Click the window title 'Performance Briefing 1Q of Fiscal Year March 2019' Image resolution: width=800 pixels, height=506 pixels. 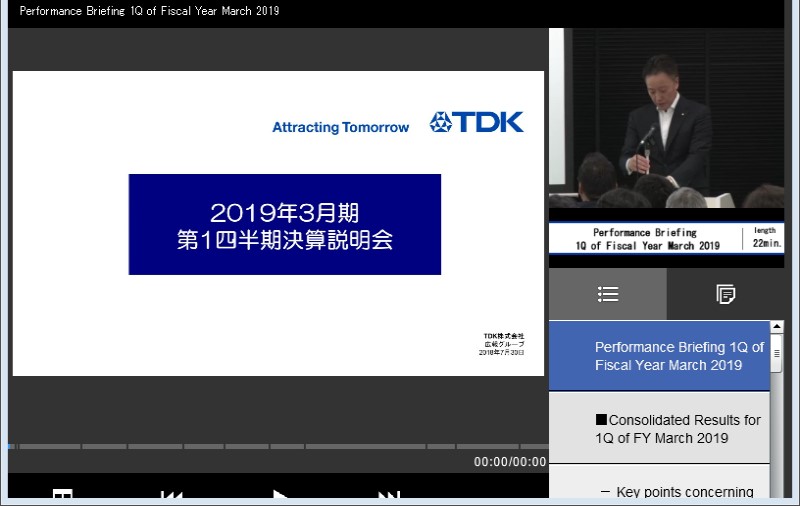(x=149, y=11)
